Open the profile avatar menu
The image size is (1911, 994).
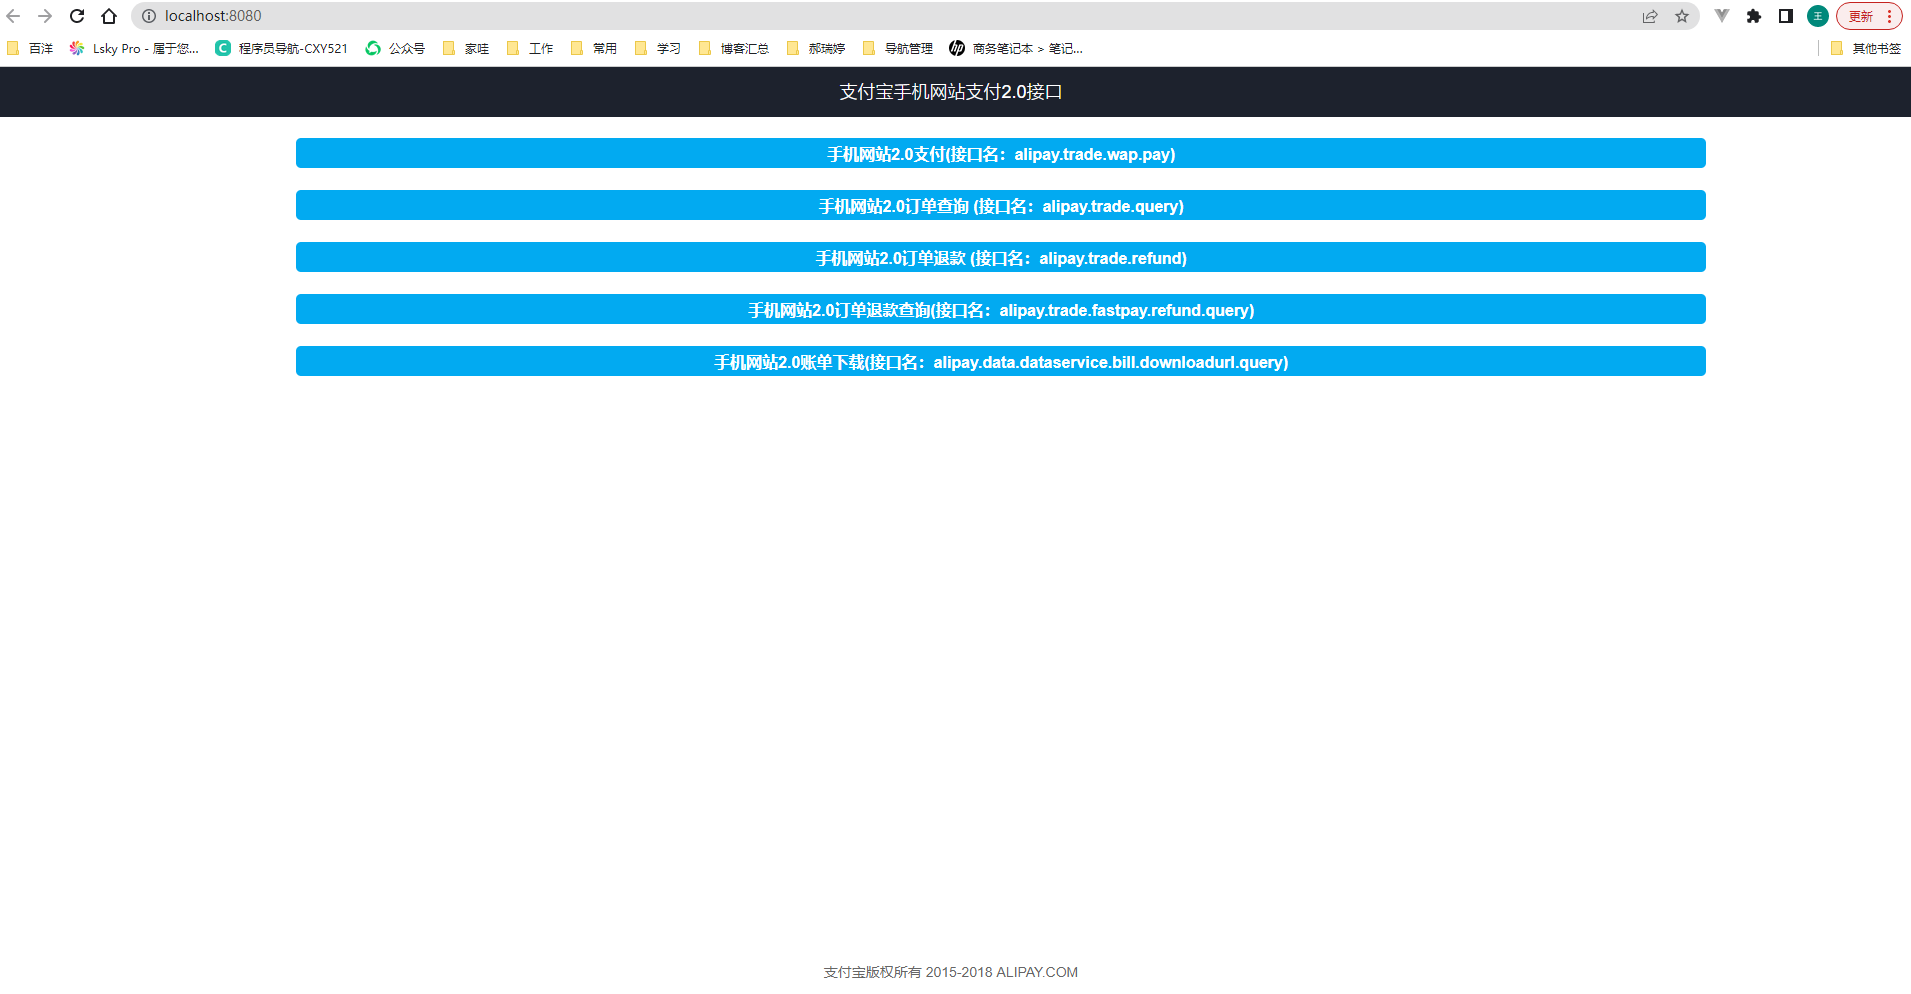[1818, 16]
